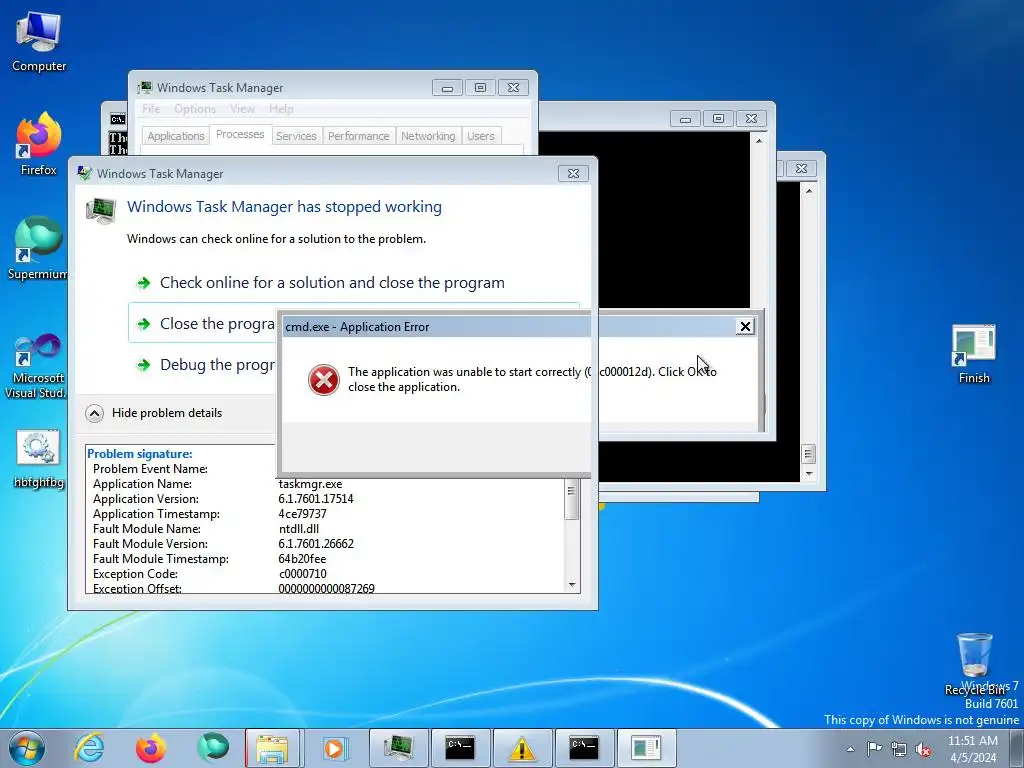Click Task Manager icon in crash dialog title
This screenshot has width=1024, height=768.
tap(84, 173)
